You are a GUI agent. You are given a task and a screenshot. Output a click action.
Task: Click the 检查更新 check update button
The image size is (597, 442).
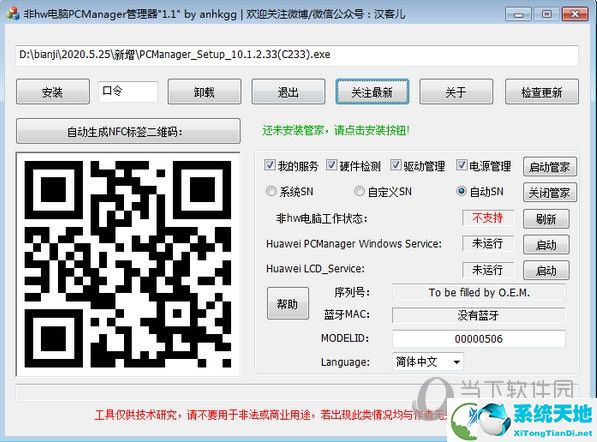click(x=542, y=92)
